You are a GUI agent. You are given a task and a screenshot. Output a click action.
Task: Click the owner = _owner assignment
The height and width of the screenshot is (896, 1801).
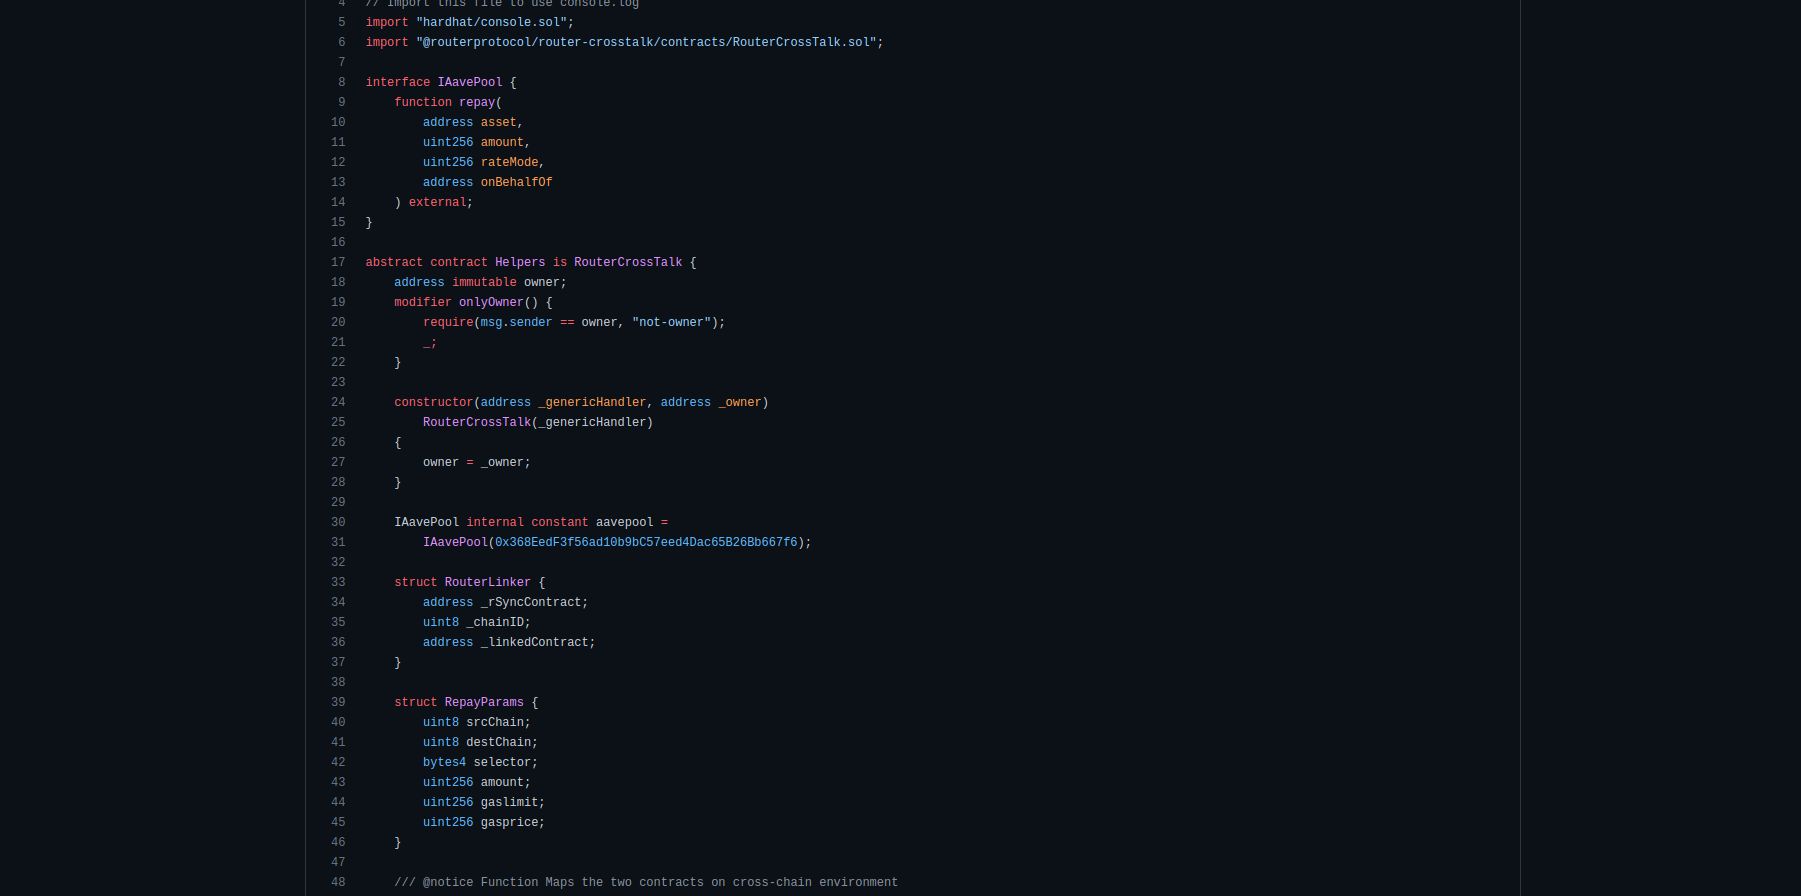[476, 462]
